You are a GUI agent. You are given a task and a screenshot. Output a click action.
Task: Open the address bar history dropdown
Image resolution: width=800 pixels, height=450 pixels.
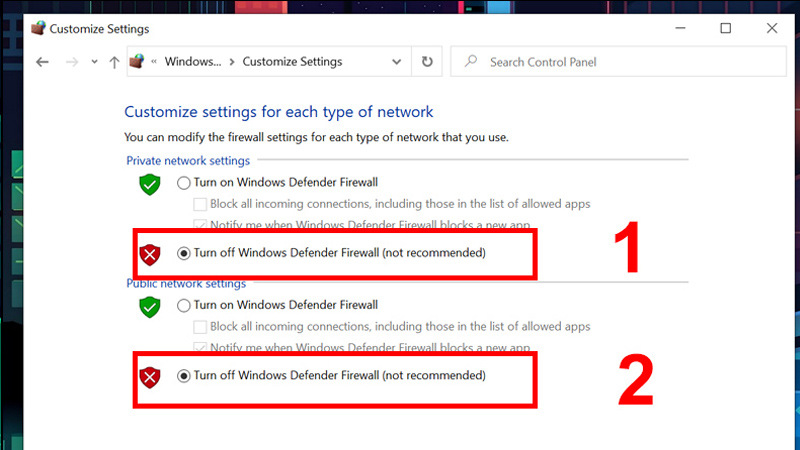[x=396, y=62]
